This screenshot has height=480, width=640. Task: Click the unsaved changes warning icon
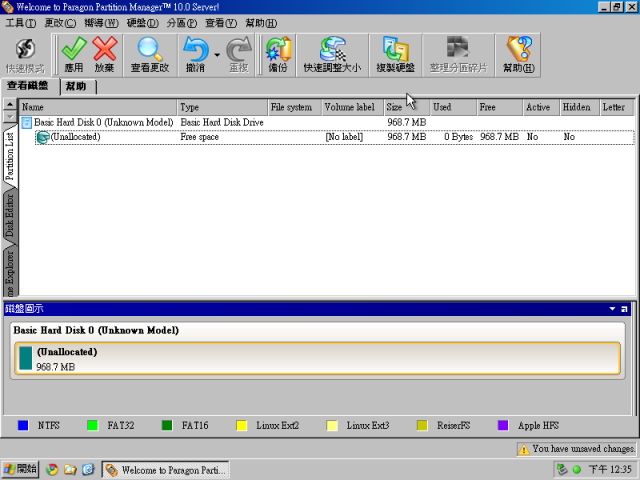[x=523, y=449]
